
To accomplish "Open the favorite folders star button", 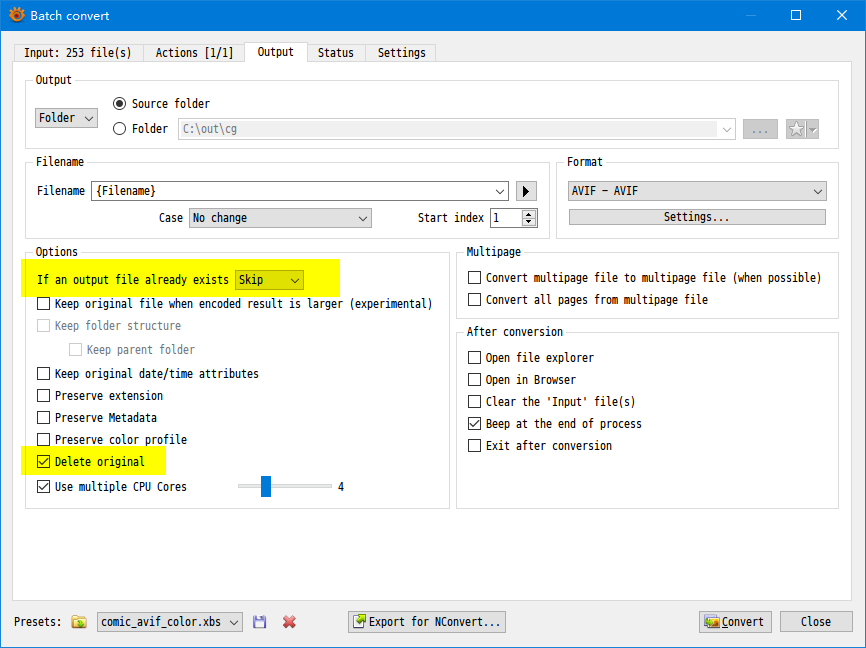I will (801, 129).
